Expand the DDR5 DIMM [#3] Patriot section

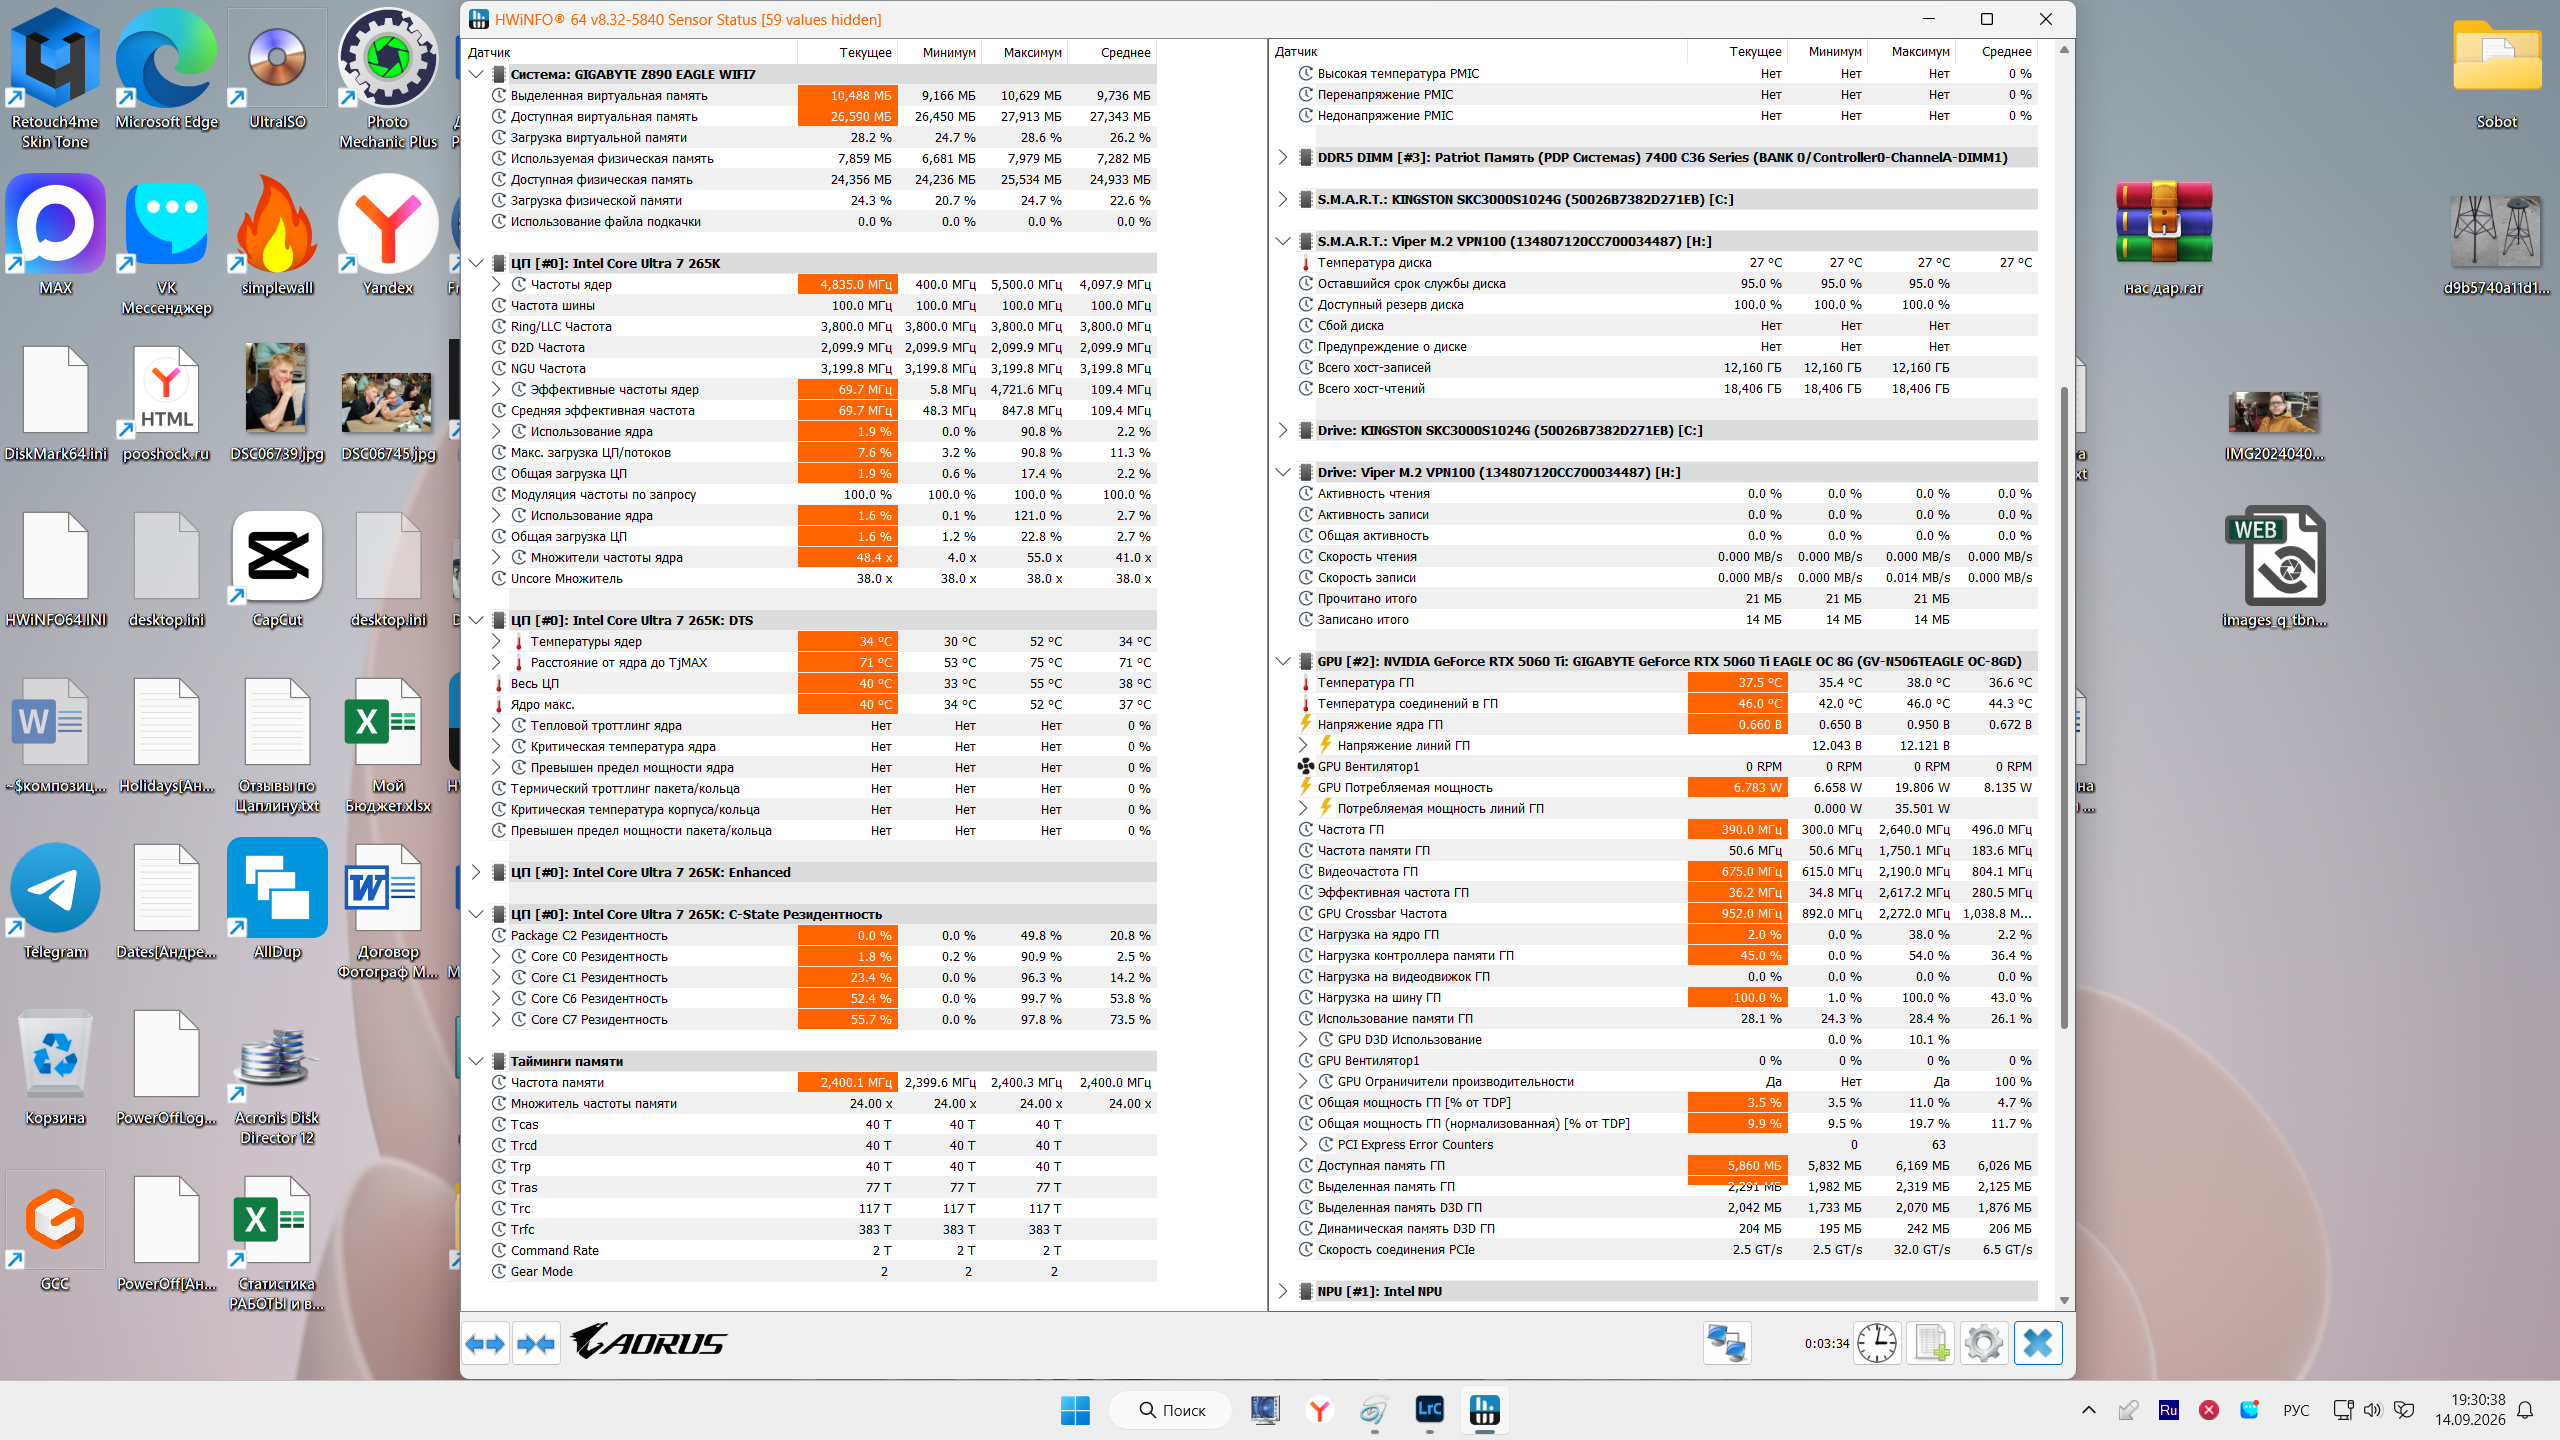pyautogui.click(x=1283, y=157)
